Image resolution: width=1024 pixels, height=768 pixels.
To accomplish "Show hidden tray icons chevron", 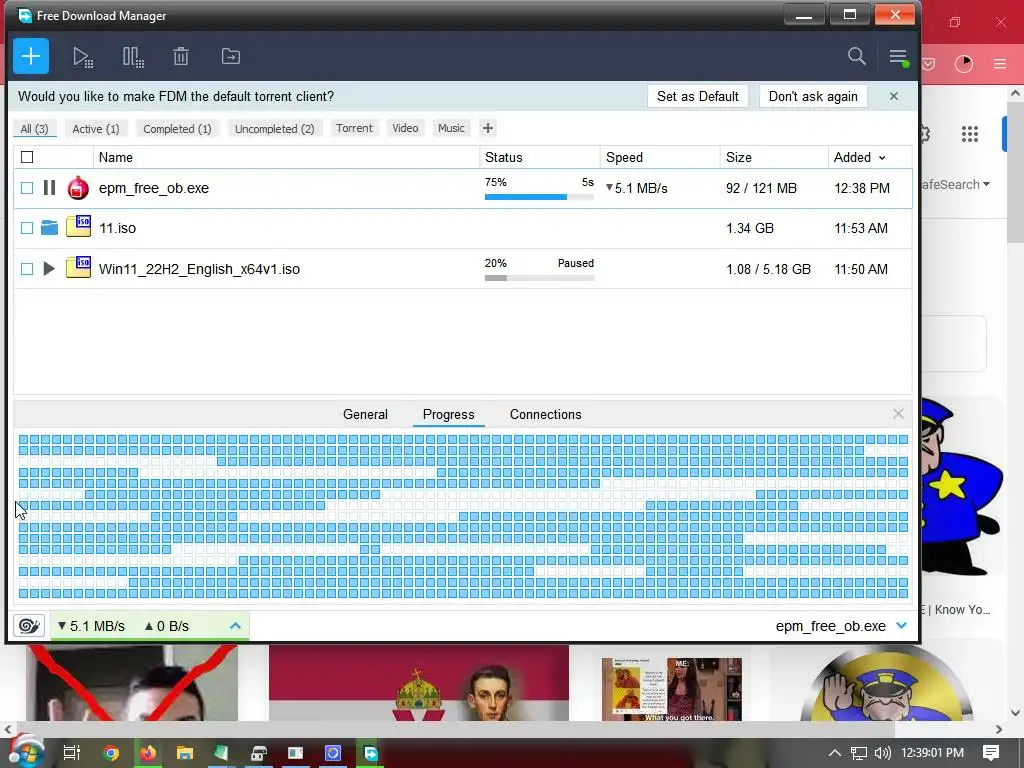I will [x=835, y=753].
